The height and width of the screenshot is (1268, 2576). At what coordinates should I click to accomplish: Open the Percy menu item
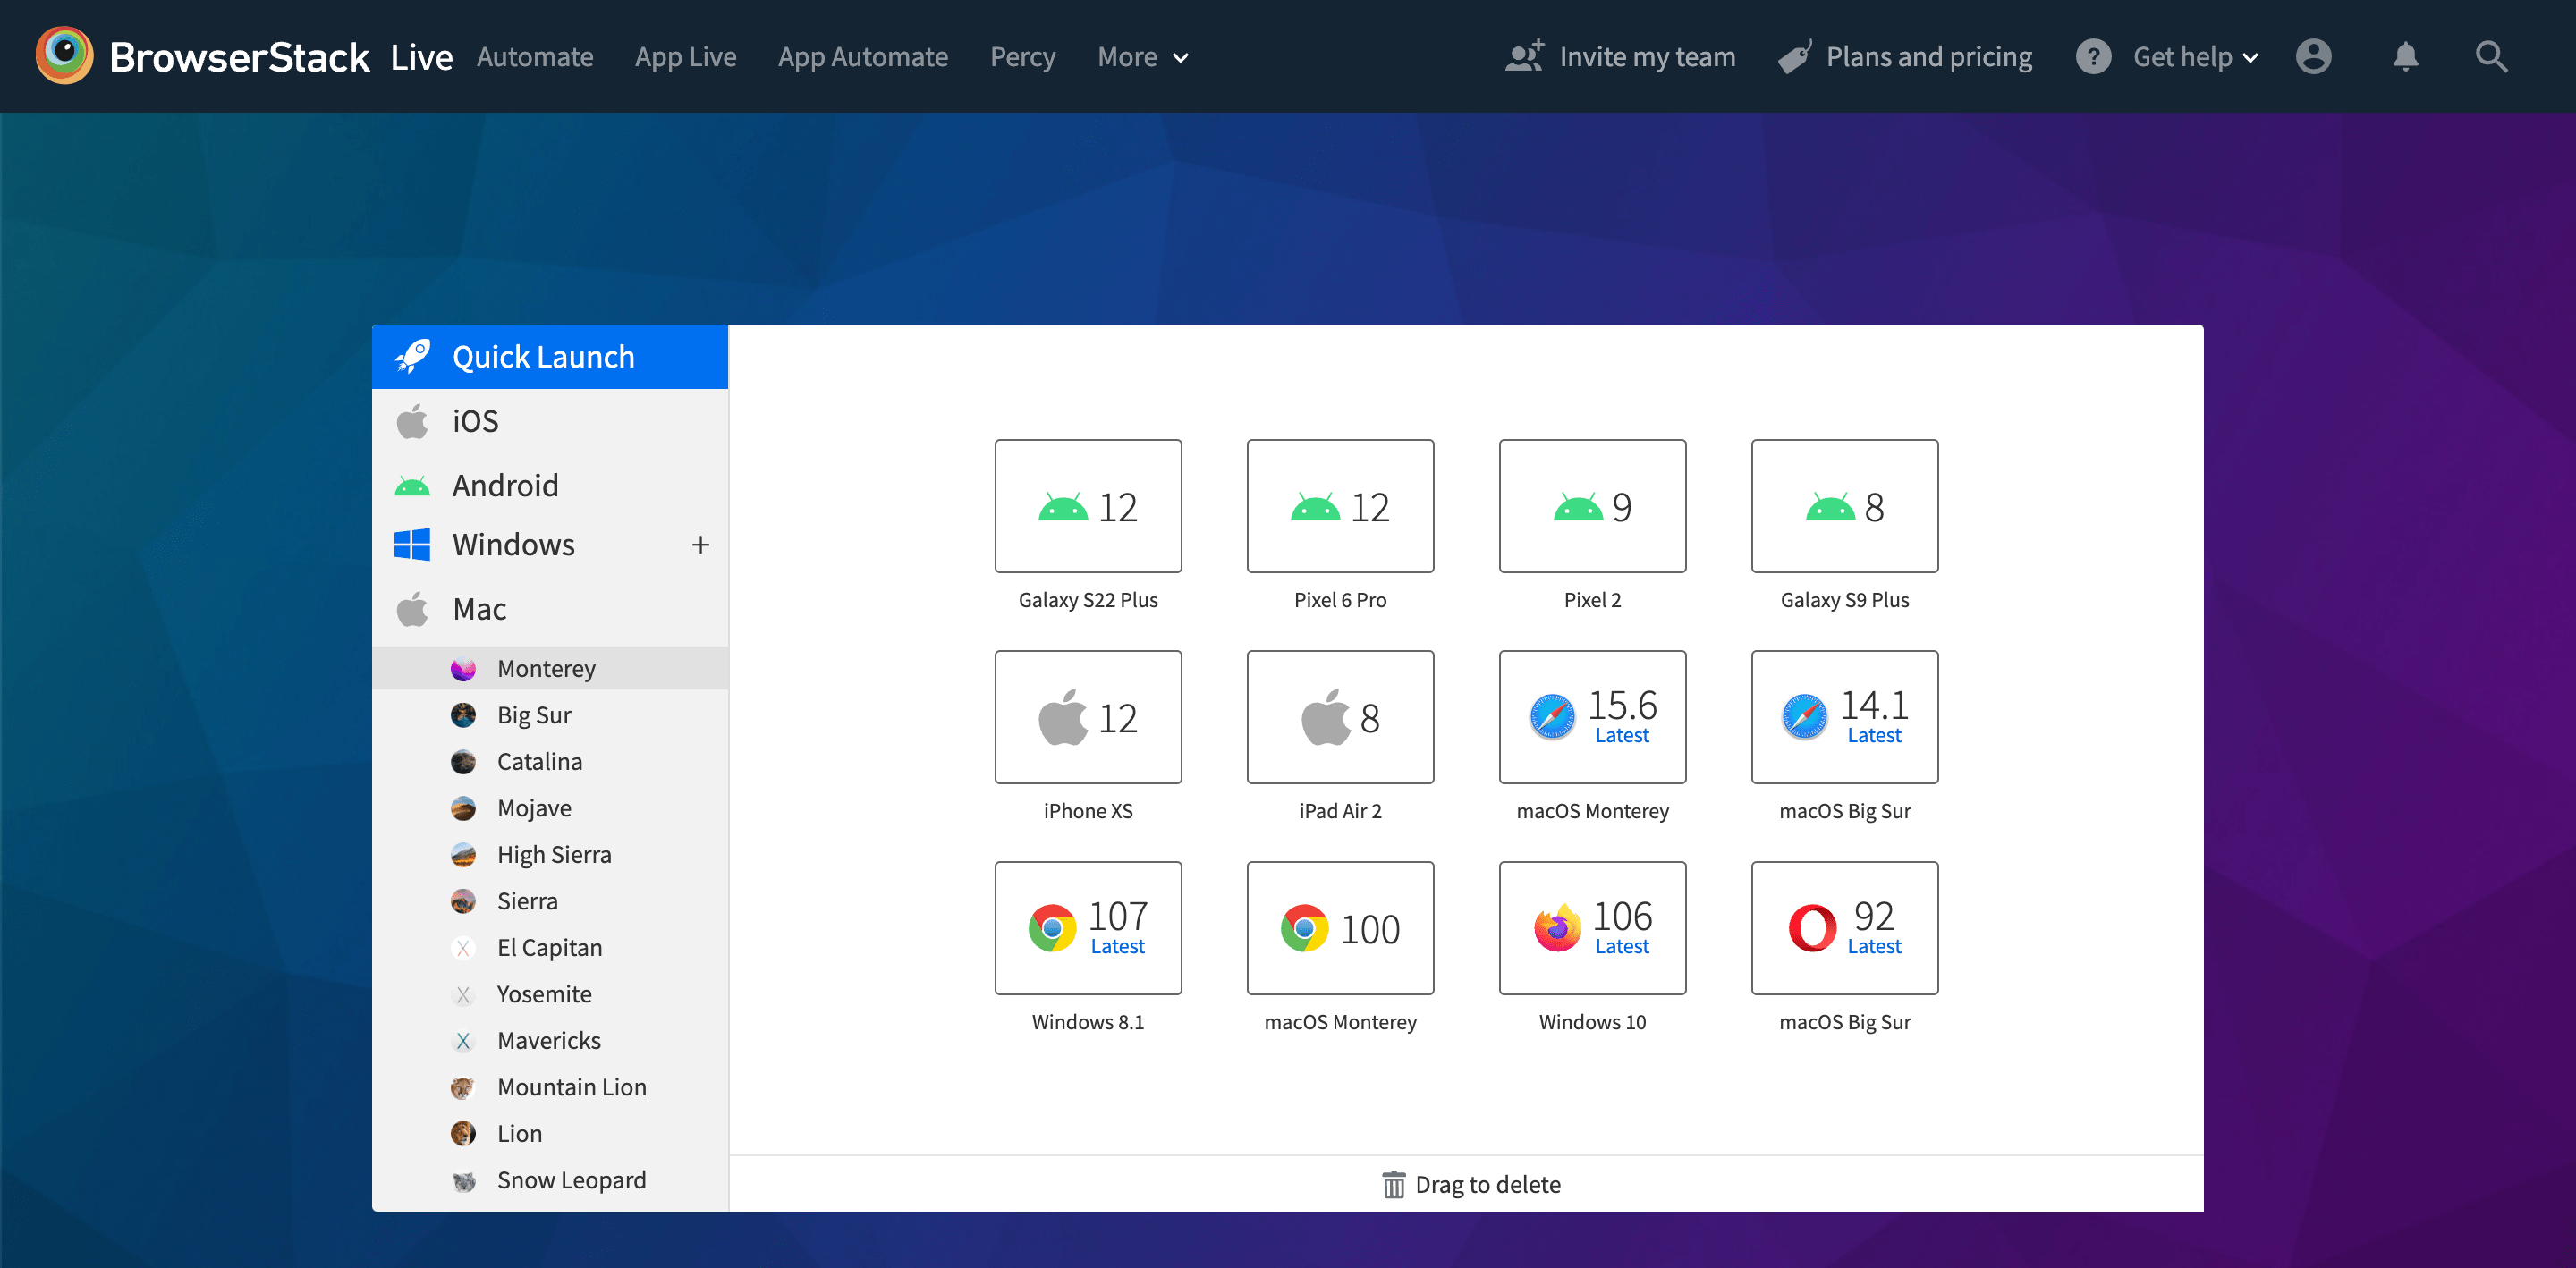pos(1022,57)
